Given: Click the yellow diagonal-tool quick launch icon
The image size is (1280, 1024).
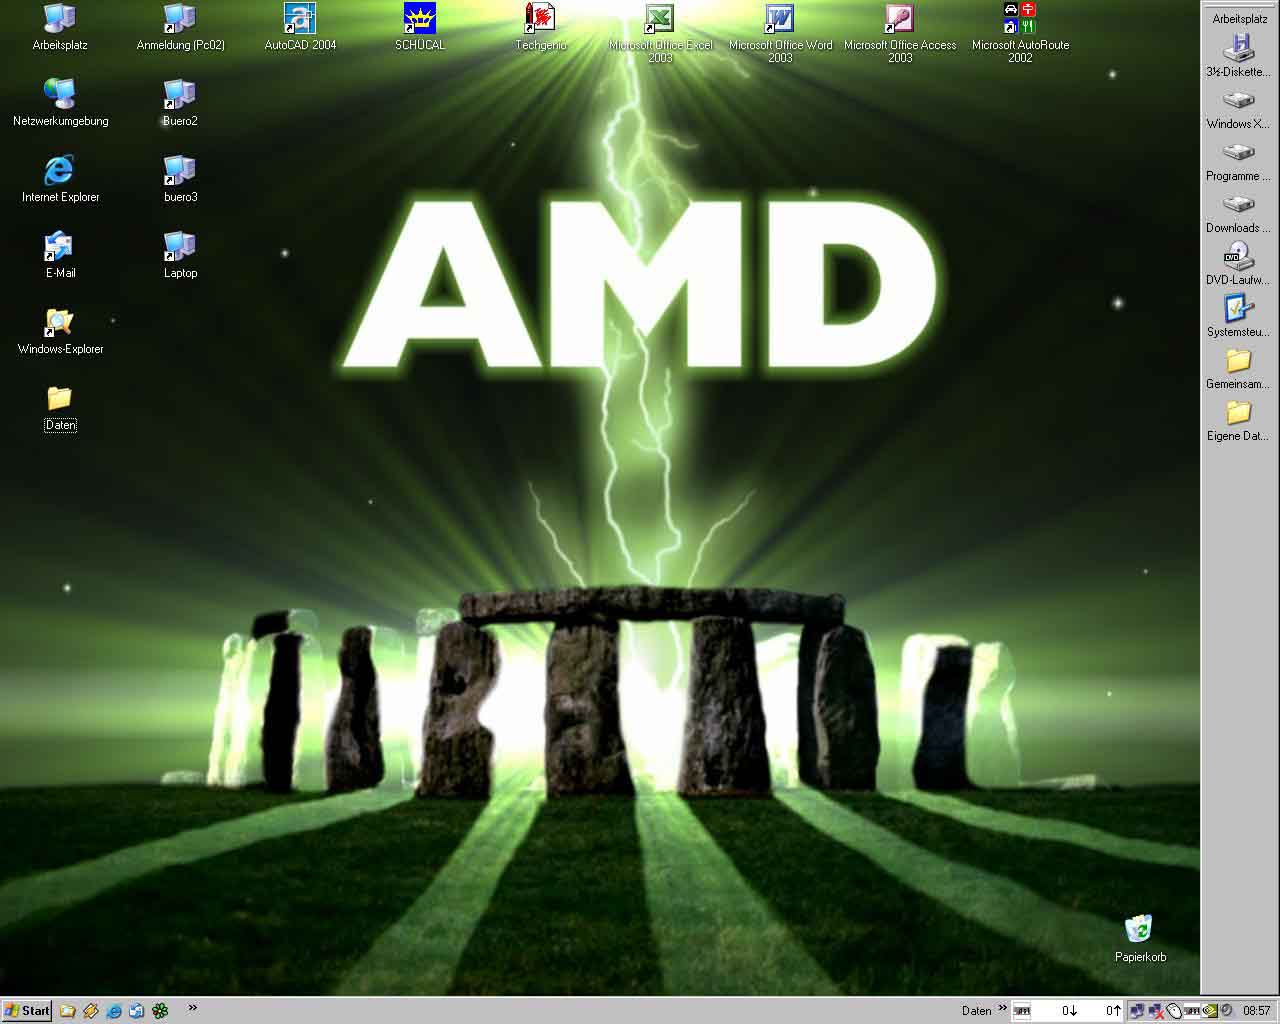Looking at the screenshot, I should point(91,1011).
